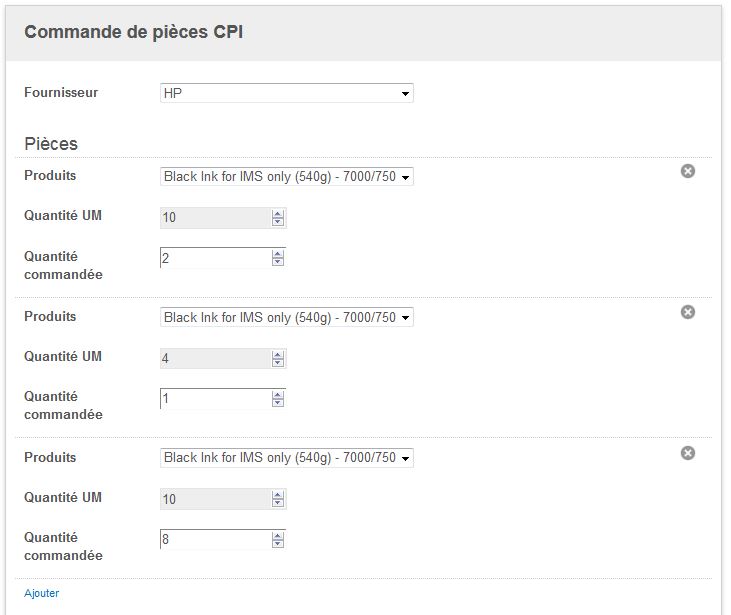
Task: Increase first Quantité commandée with up arrow
Action: pos(278,254)
